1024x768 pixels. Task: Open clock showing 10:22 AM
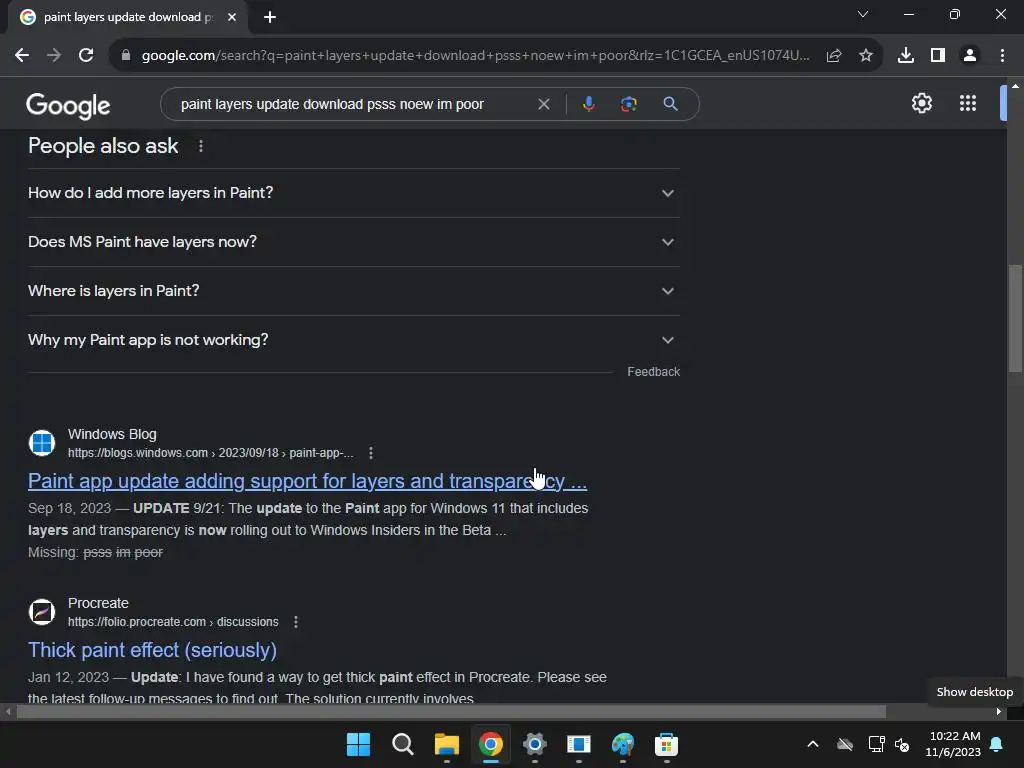953,744
